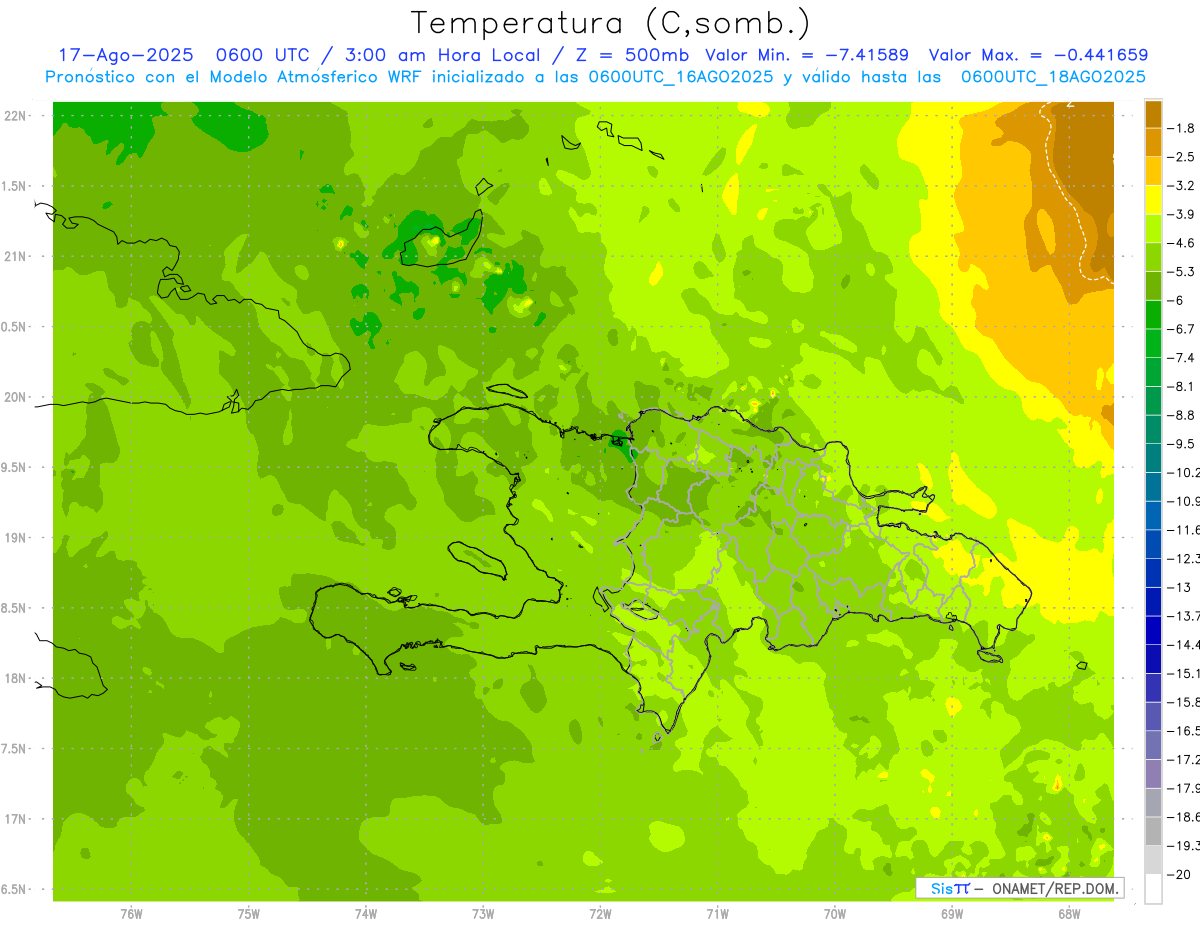
Task: Click the '69W' longitude label
Action: (952, 913)
